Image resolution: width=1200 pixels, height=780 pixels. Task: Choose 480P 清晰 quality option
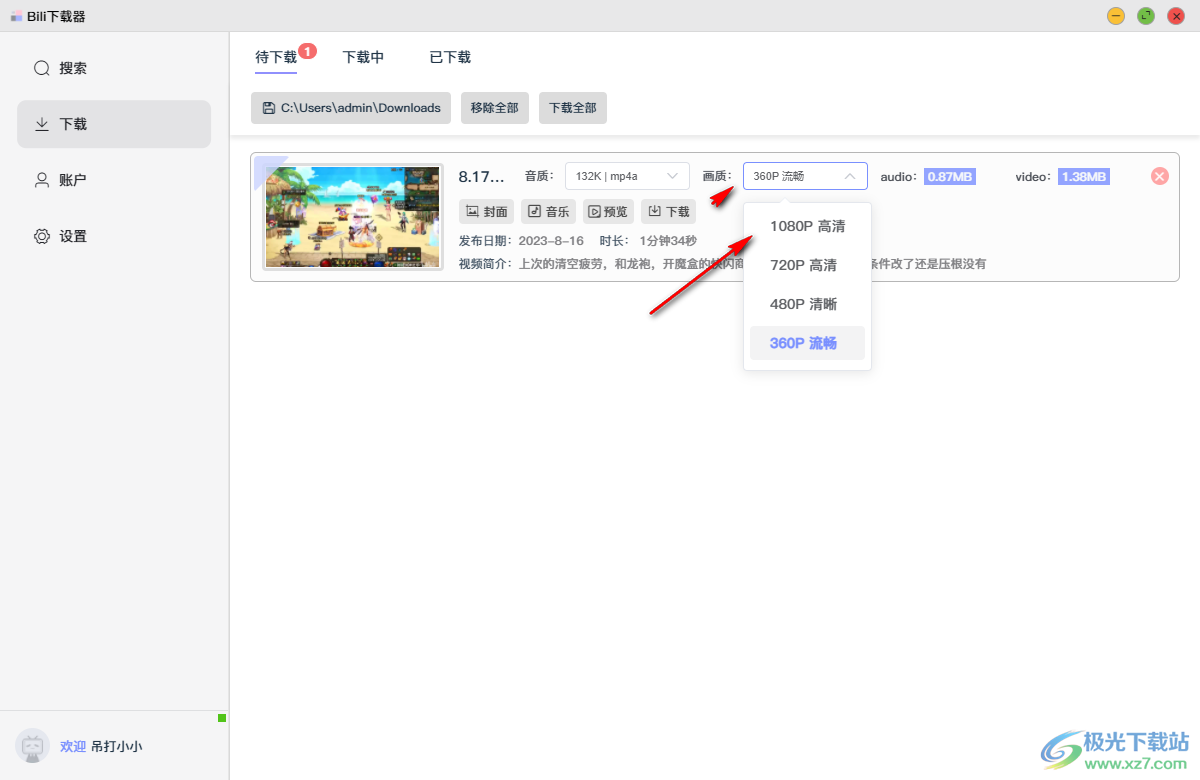[x=807, y=304]
